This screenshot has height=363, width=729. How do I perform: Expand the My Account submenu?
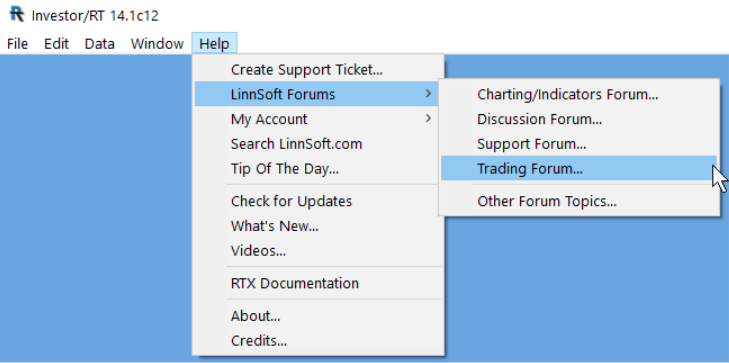[318, 119]
